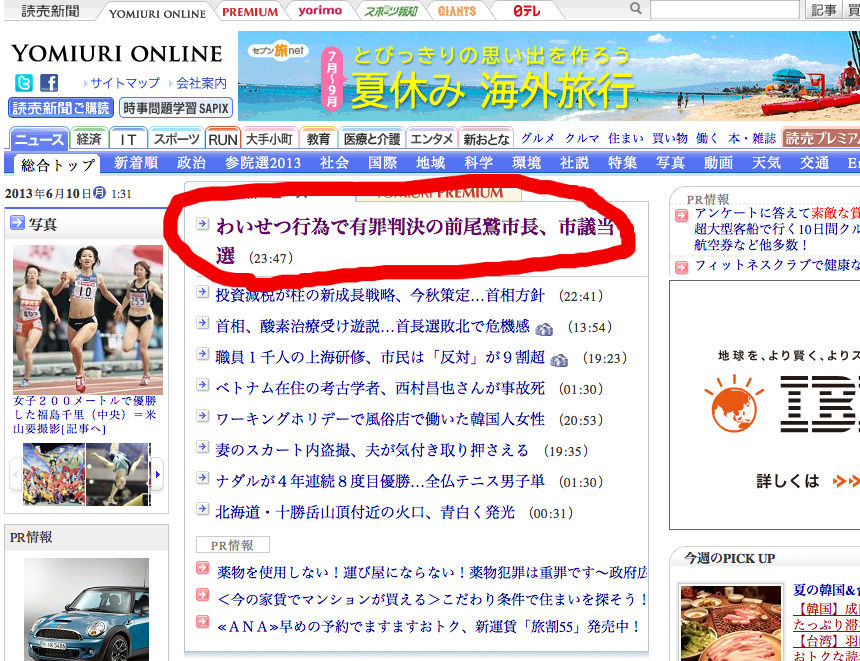Open the yorimo top tab

coord(320,10)
